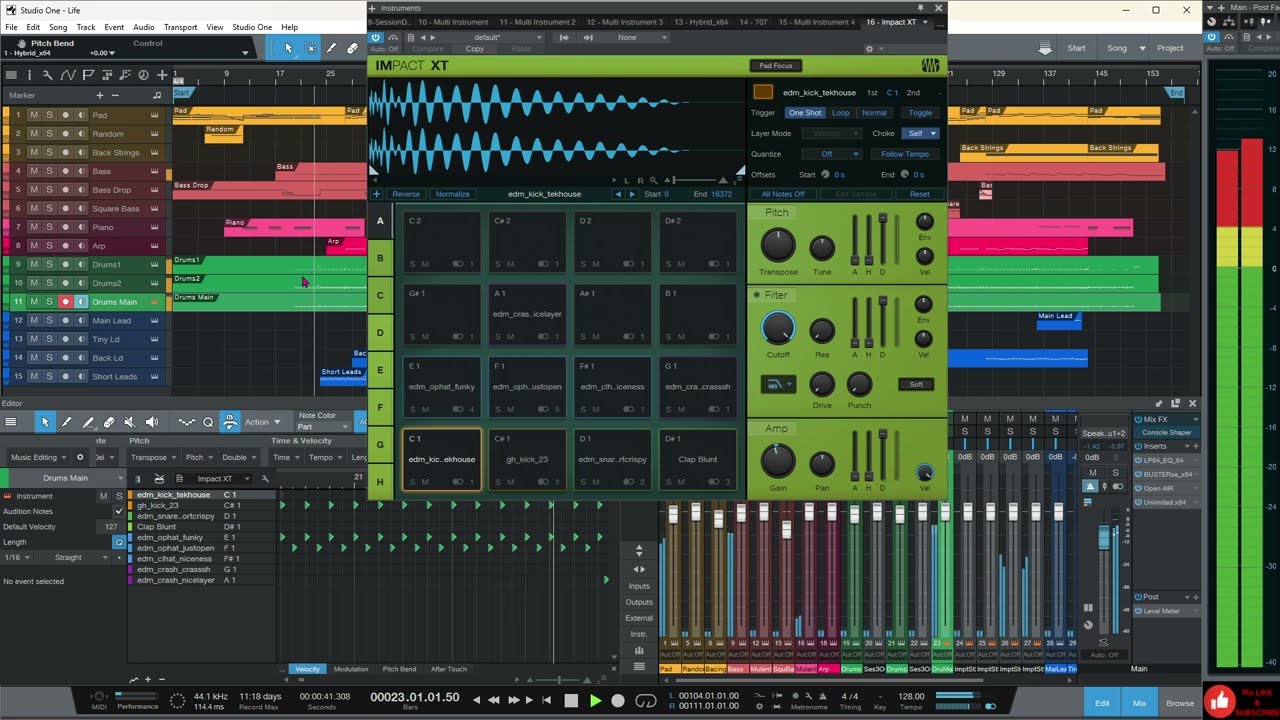Image resolution: width=1280 pixels, height=720 pixels.
Task: Open the Transpose dropdown in editor
Action: pyautogui.click(x=154, y=457)
